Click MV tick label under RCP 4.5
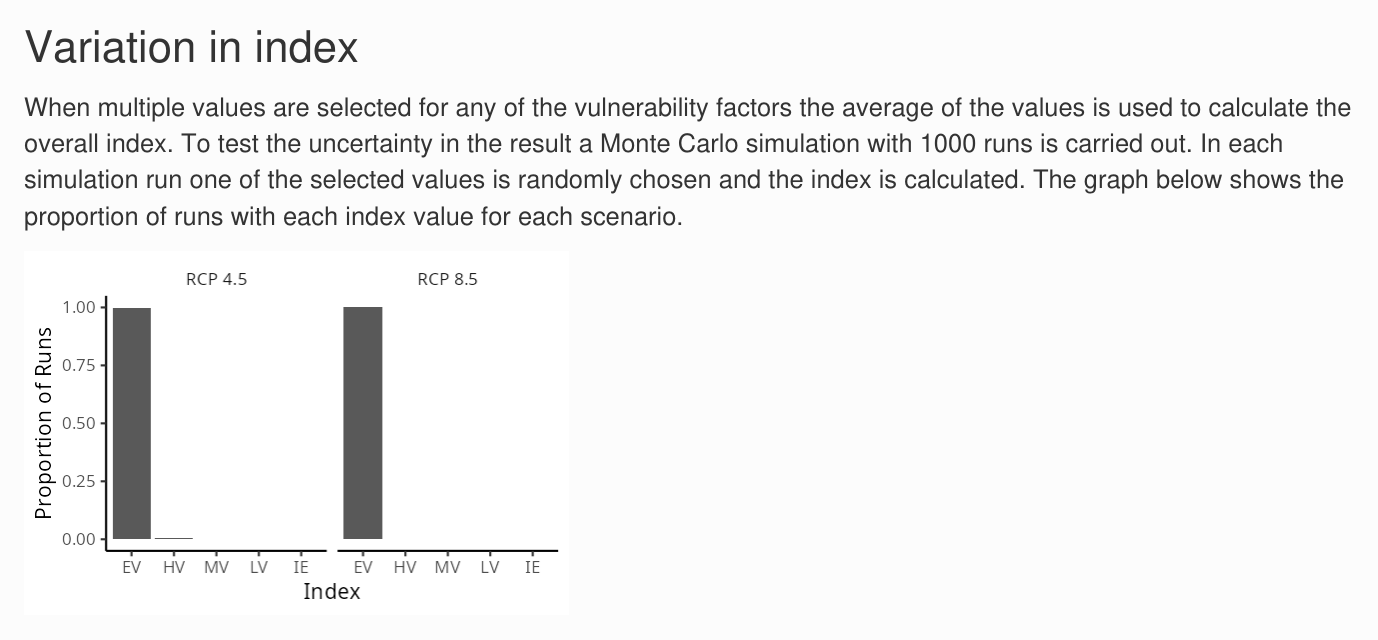The height and width of the screenshot is (640, 1378). (216, 567)
